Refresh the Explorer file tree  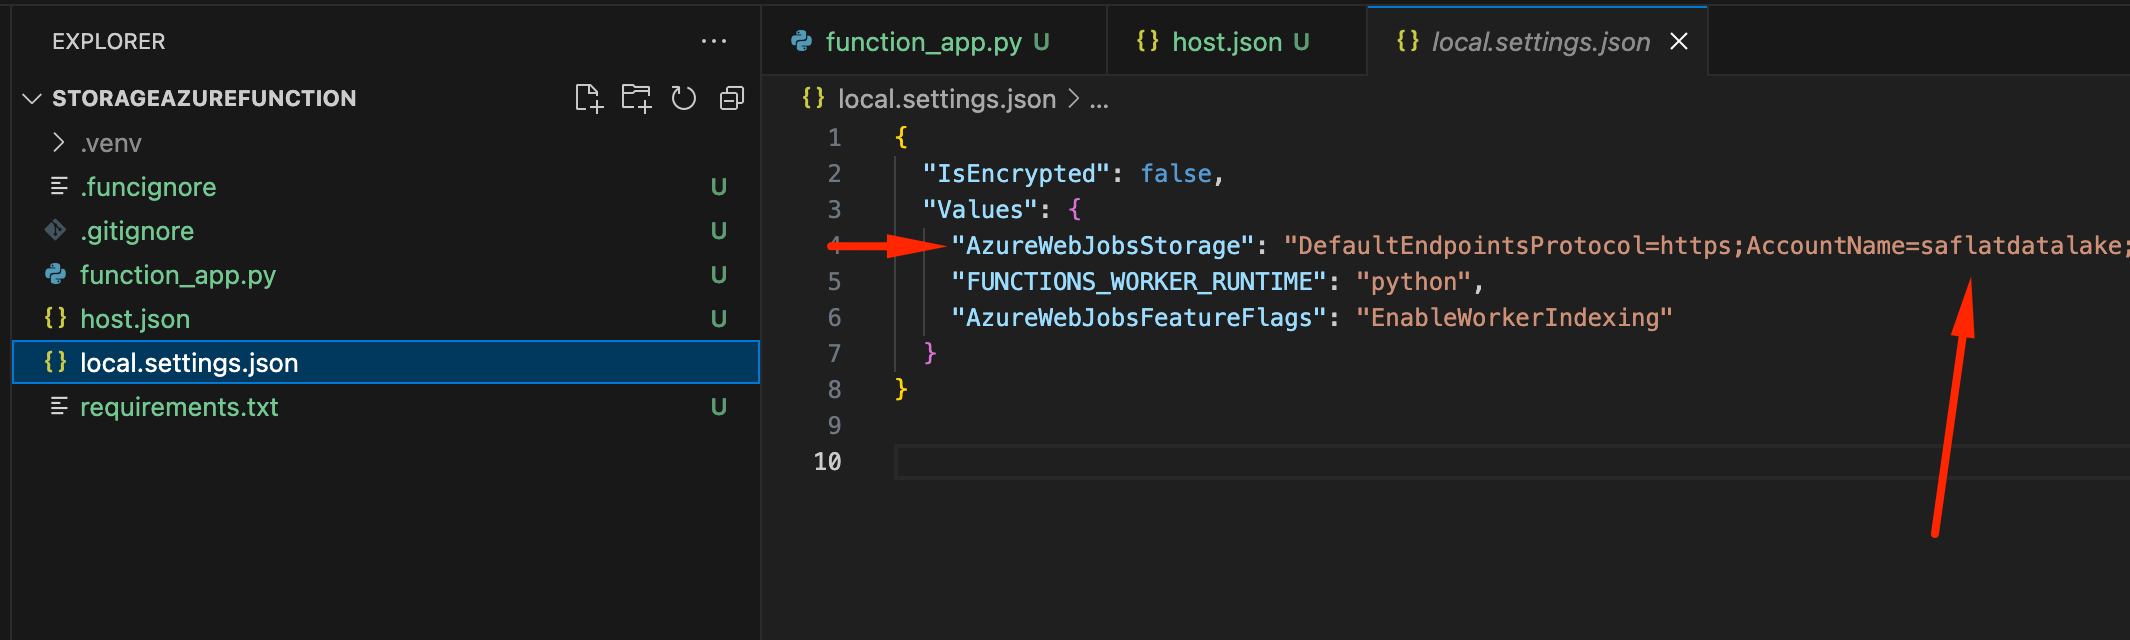tap(684, 98)
